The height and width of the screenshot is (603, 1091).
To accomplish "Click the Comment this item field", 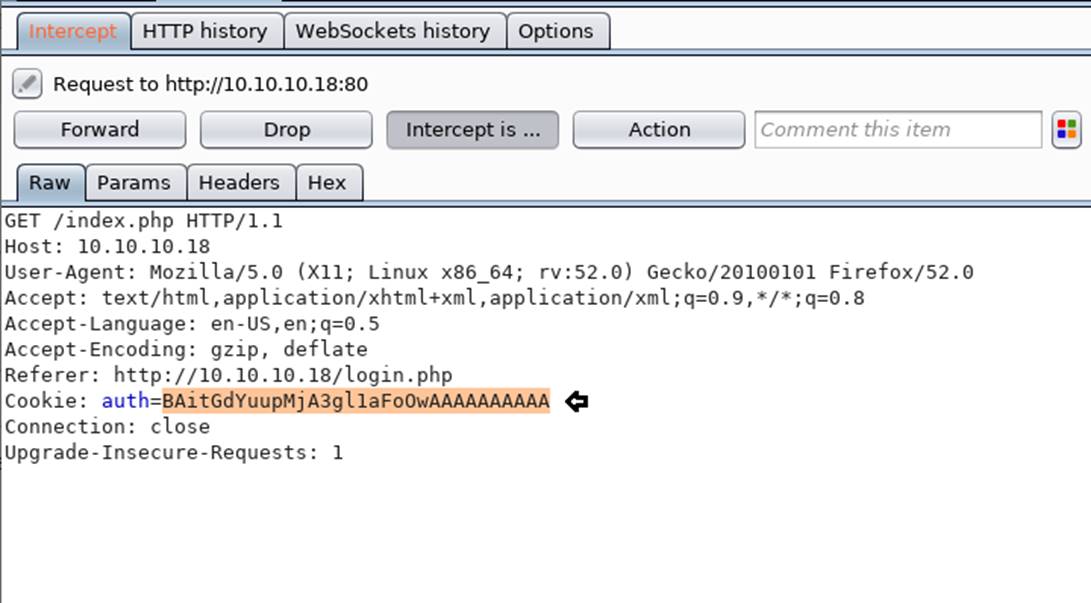I will 898,130.
